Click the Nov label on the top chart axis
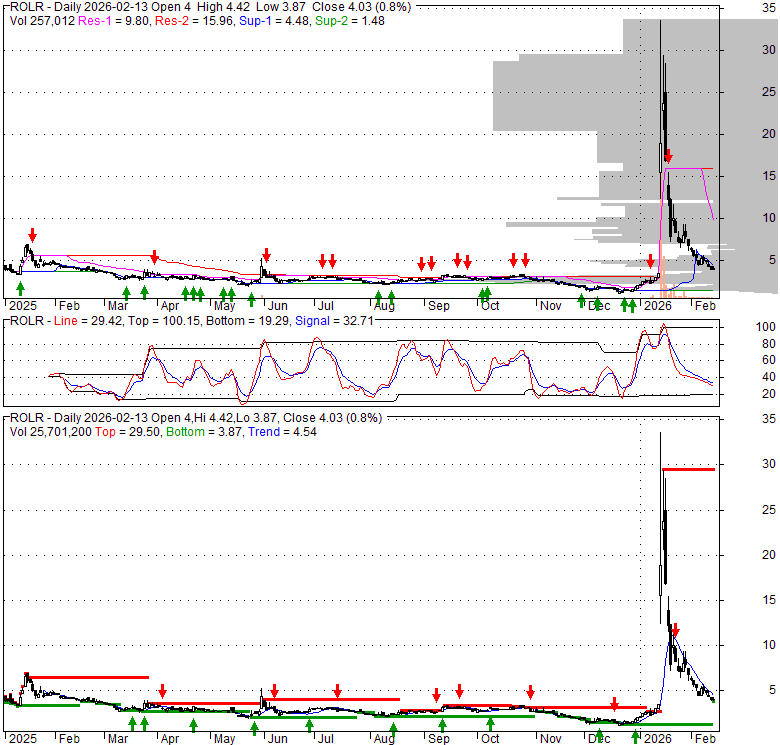Screen dimensions: 780x745 pyautogui.click(x=550, y=305)
